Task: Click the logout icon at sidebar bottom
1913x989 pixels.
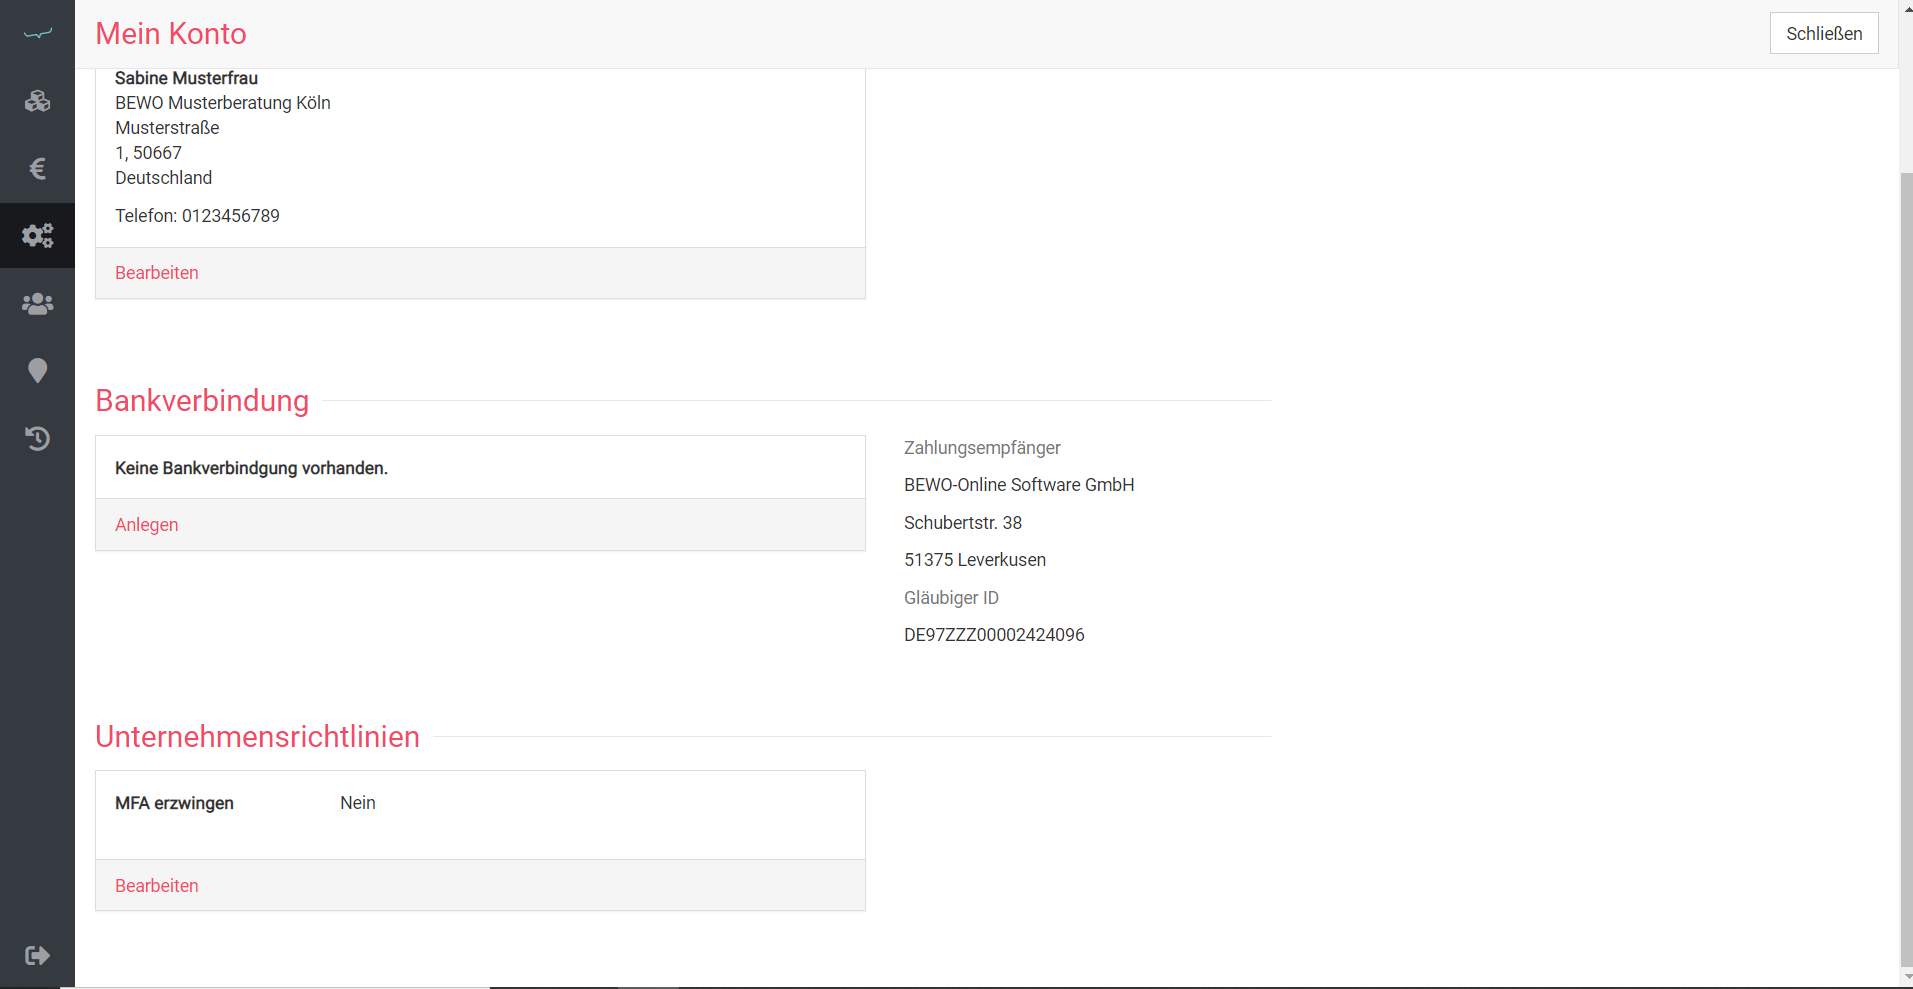Action: click(37, 955)
